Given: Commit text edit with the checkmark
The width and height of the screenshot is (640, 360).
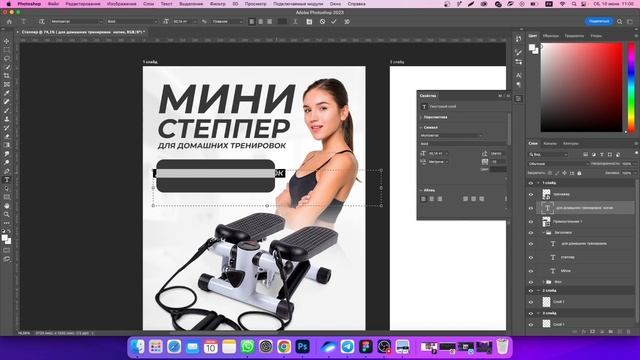Looking at the screenshot, I should tap(334, 22).
